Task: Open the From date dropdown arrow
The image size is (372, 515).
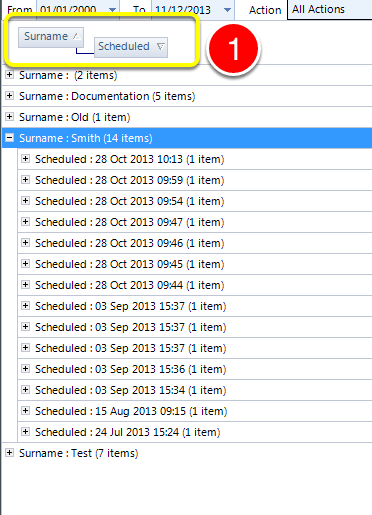Action: point(113,10)
